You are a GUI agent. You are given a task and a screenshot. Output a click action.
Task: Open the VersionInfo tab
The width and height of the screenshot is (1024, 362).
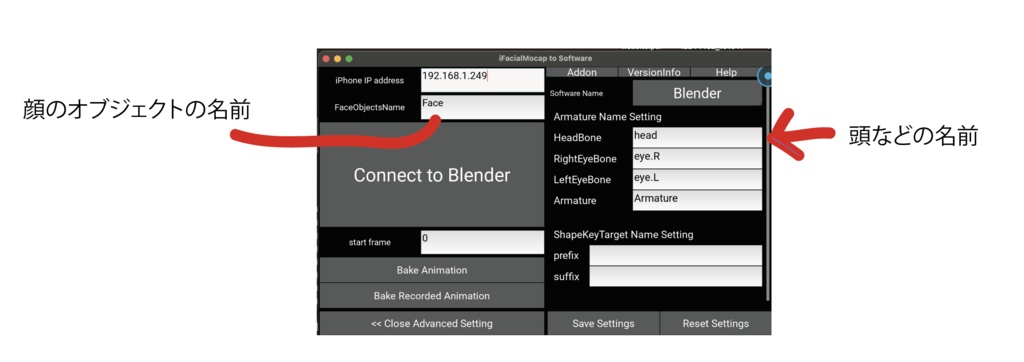[654, 73]
